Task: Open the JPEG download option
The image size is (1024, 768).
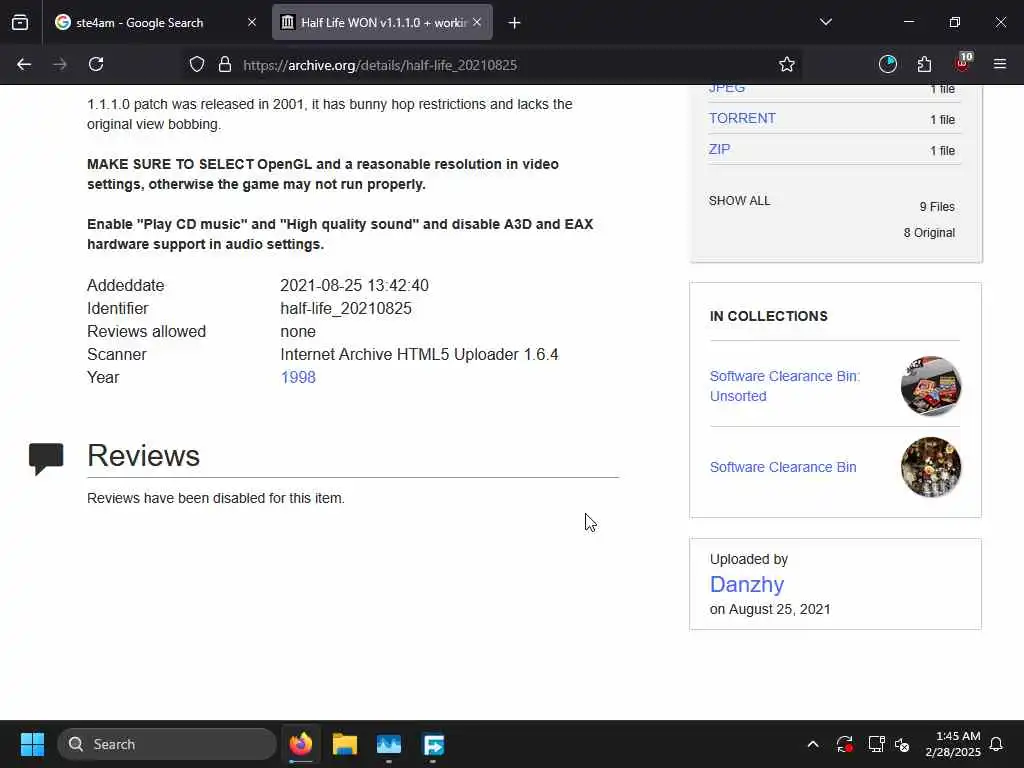Action: coord(727,88)
